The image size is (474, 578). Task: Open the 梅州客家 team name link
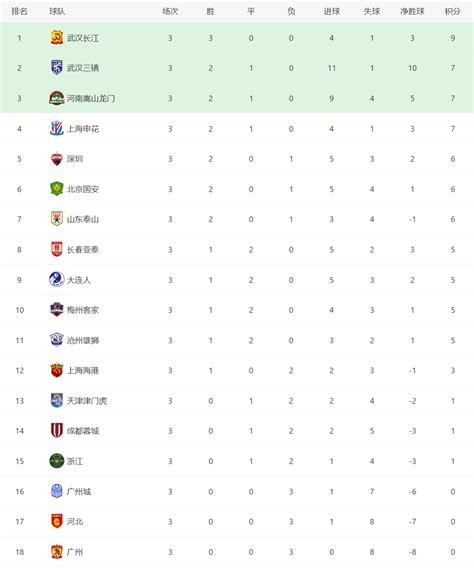(x=83, y=310)
